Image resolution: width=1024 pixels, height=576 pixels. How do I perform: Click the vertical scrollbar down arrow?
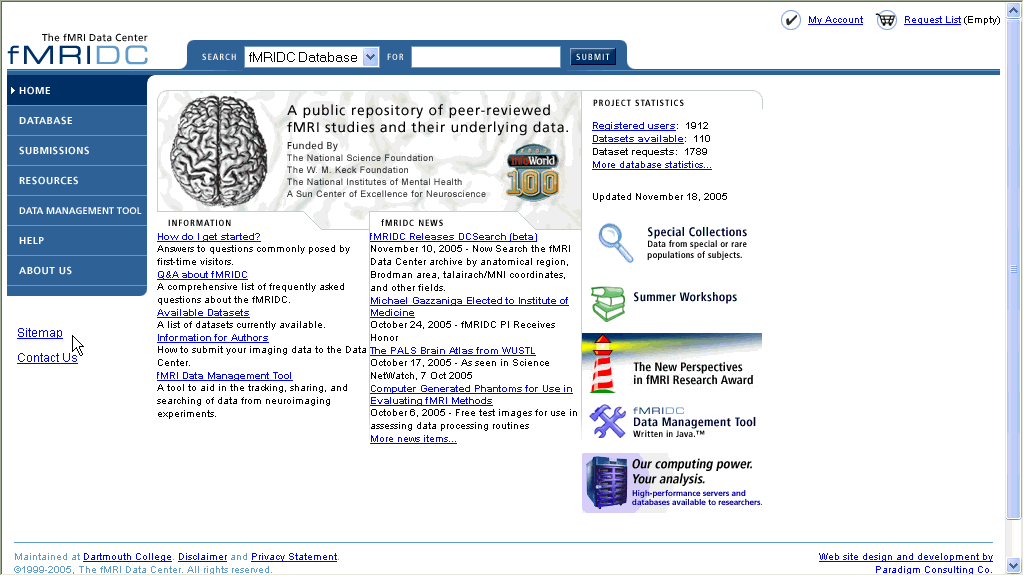1014,567
